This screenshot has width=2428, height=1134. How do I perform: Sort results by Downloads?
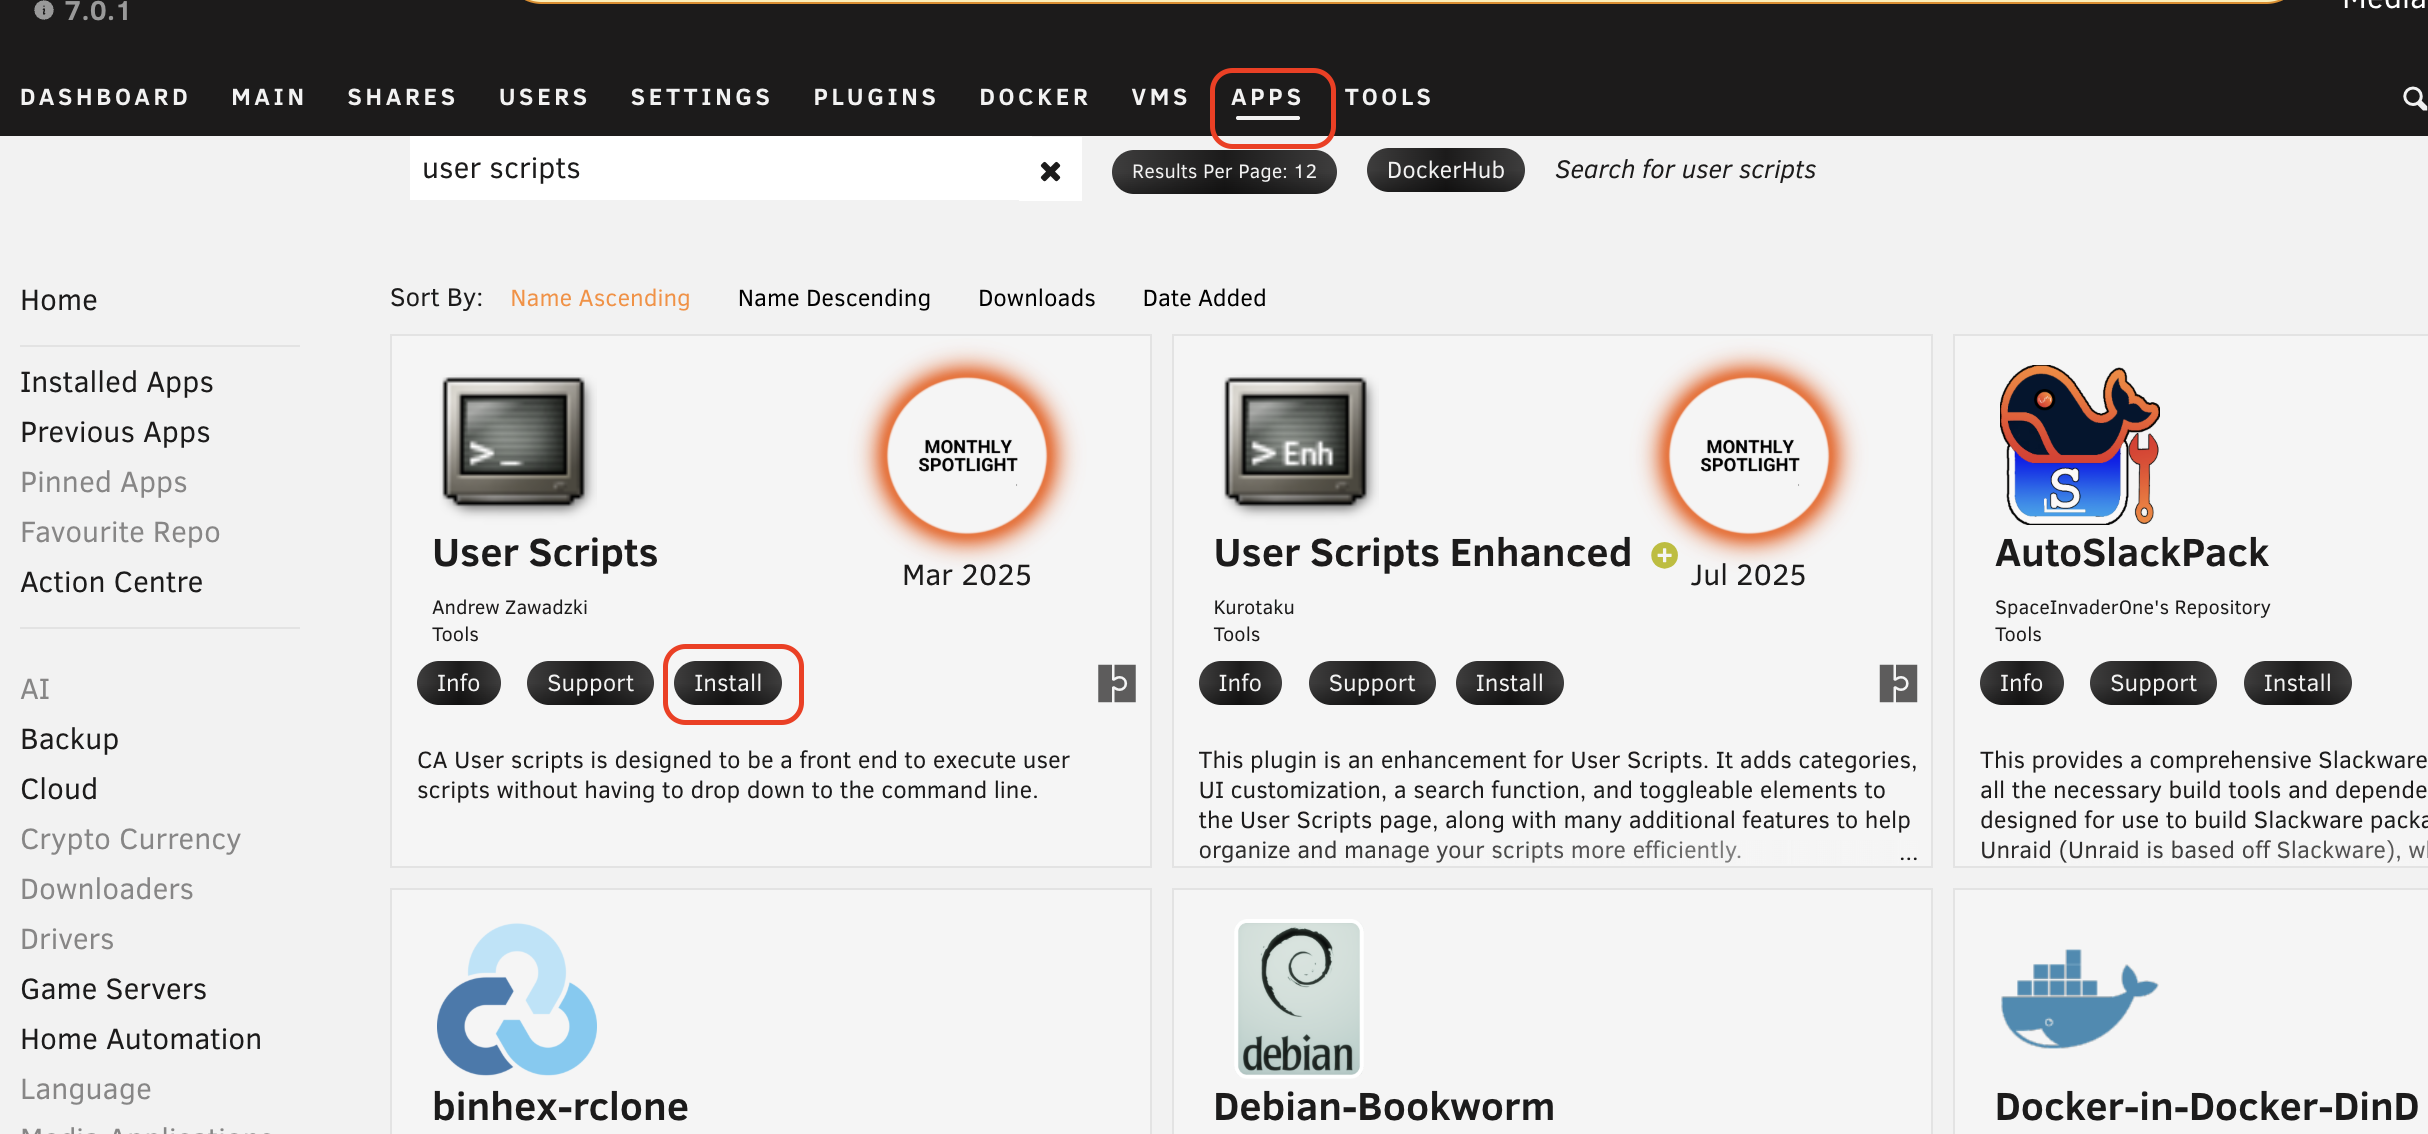[x=1036, y=298]
